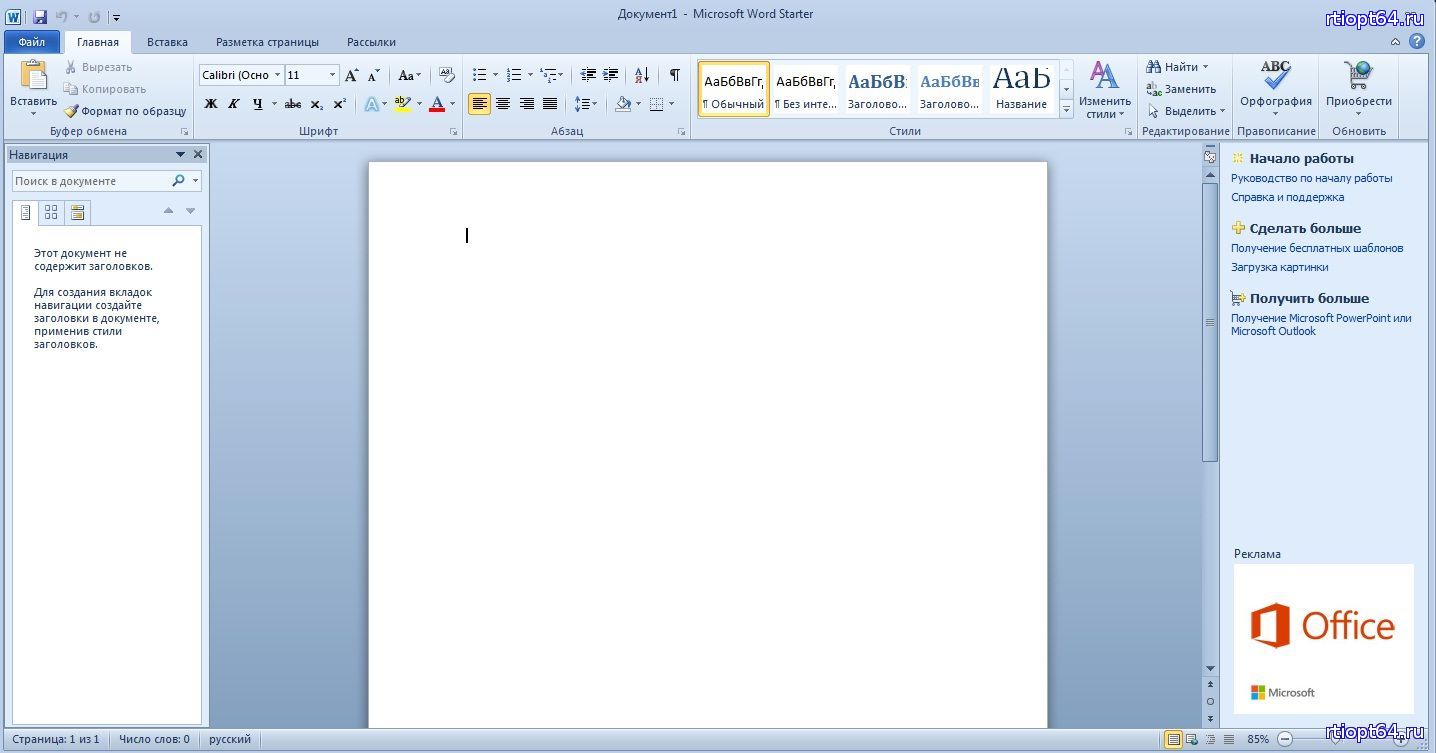The width and height of the screenshot is (1436, 753).
Task: Justify the paragraph text
Action: coord(550,104)
